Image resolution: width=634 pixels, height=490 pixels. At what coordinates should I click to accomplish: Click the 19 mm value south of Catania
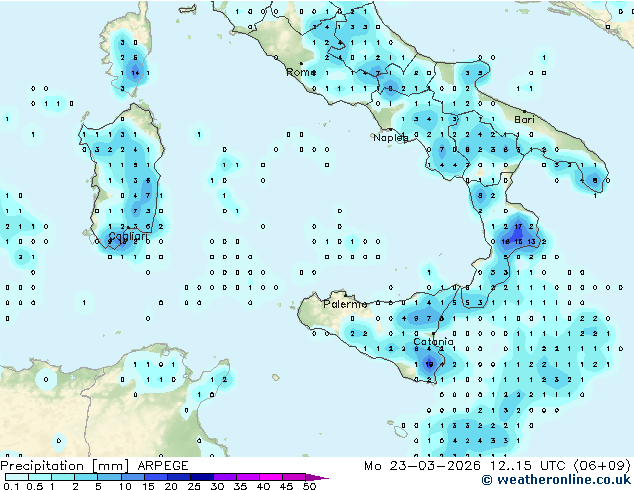[x=429, y=364]
